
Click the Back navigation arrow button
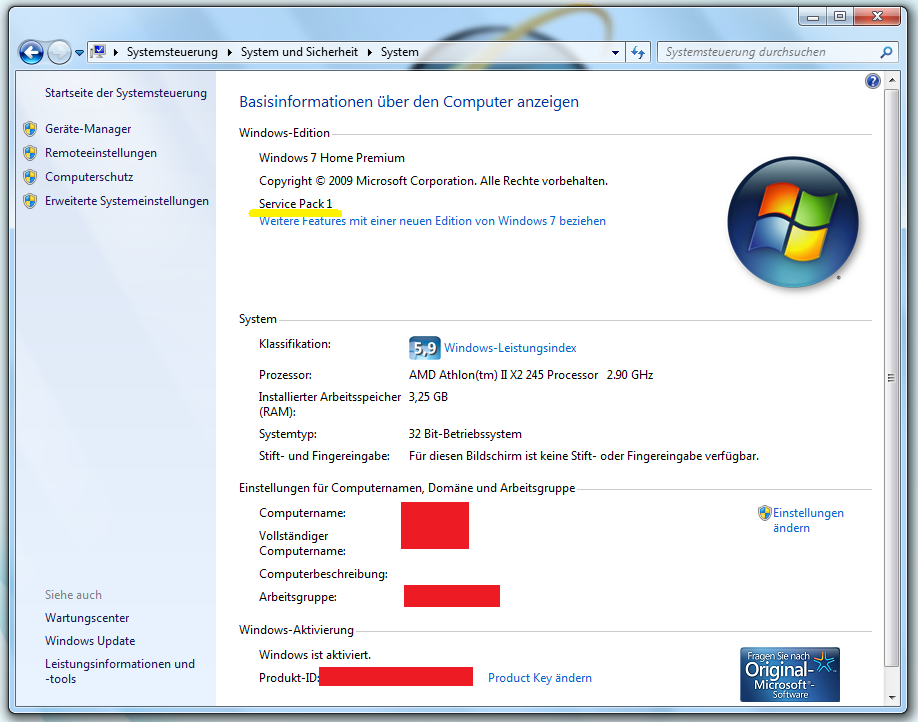(31, 52)
